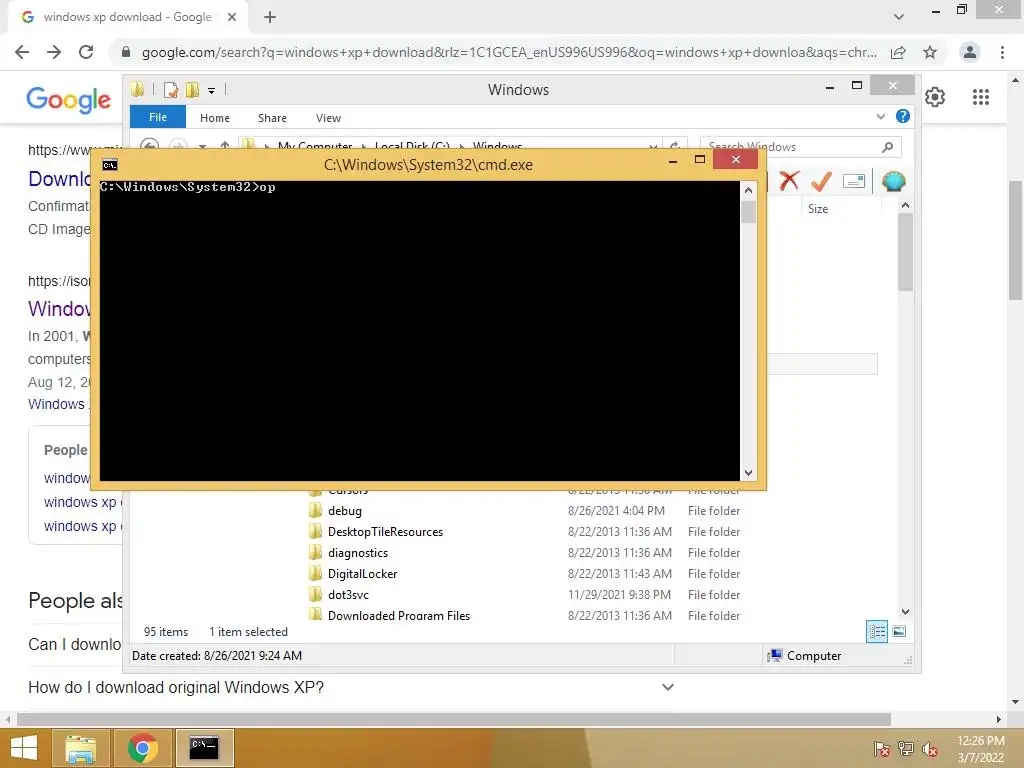Click Chrome horizontal scrollbar right arrow
1024x768 pixels.
coord(999,719)
